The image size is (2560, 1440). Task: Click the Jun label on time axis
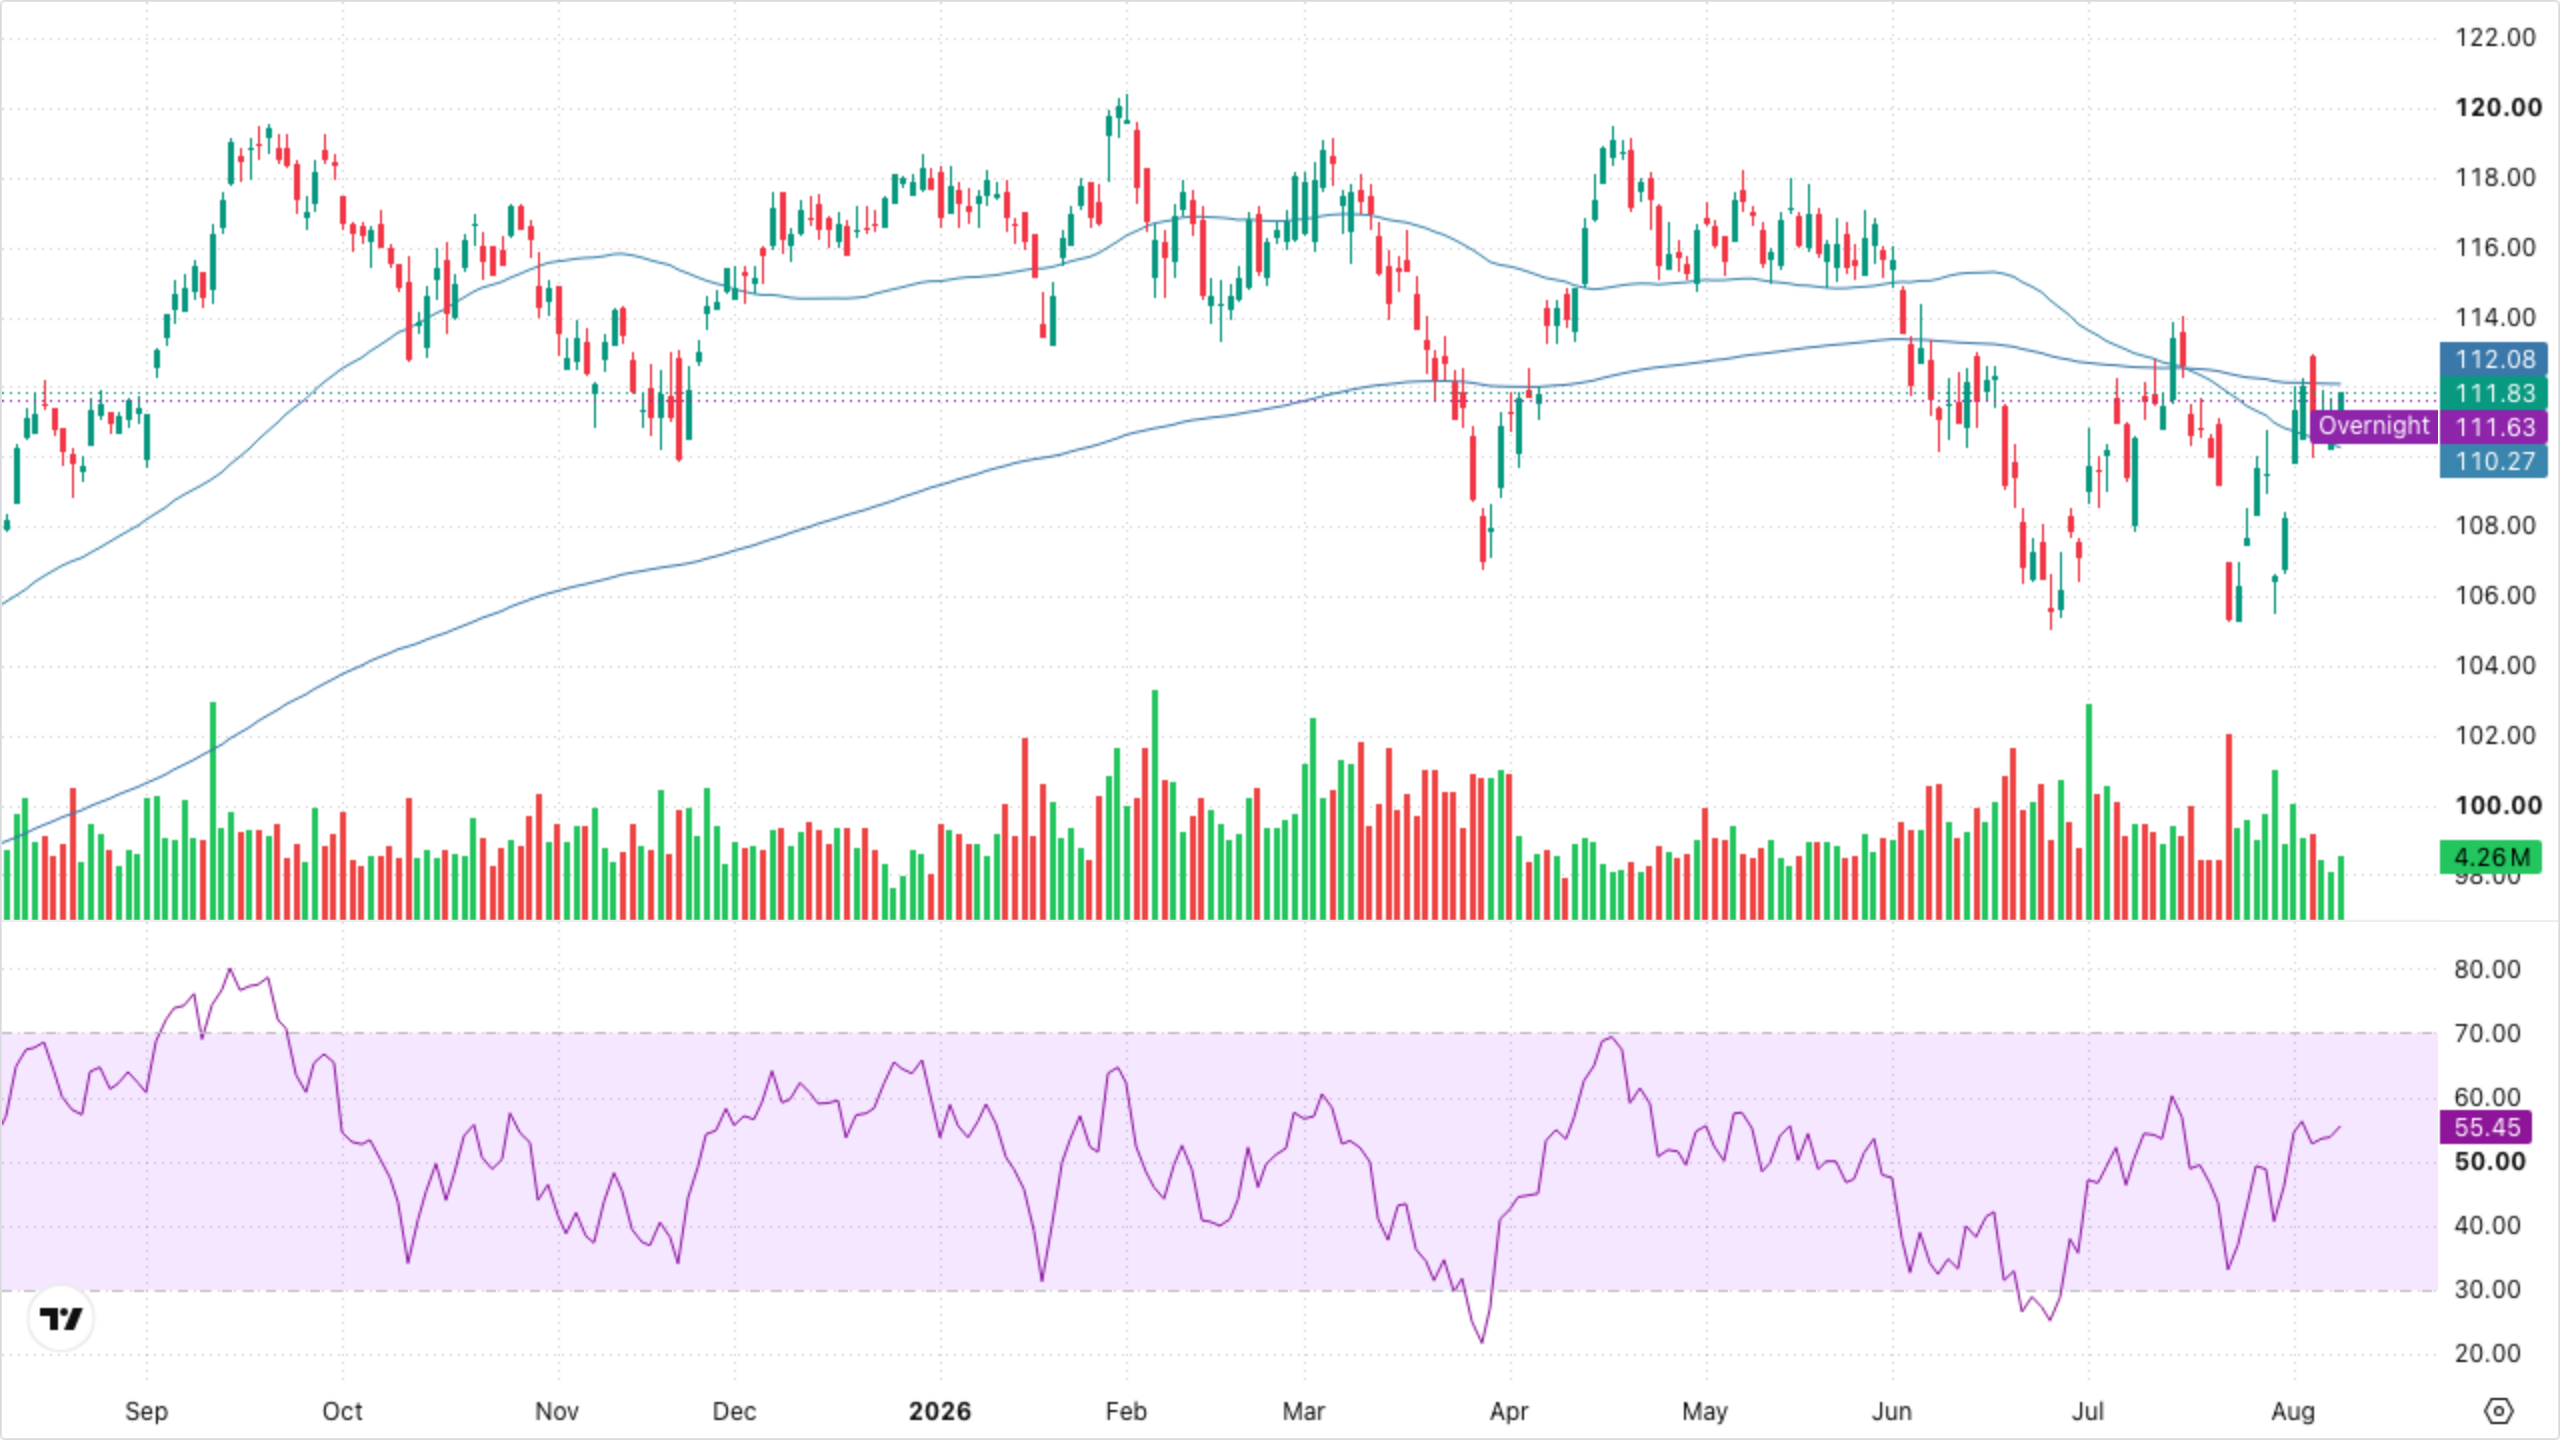click(x=1891, y=1411)
